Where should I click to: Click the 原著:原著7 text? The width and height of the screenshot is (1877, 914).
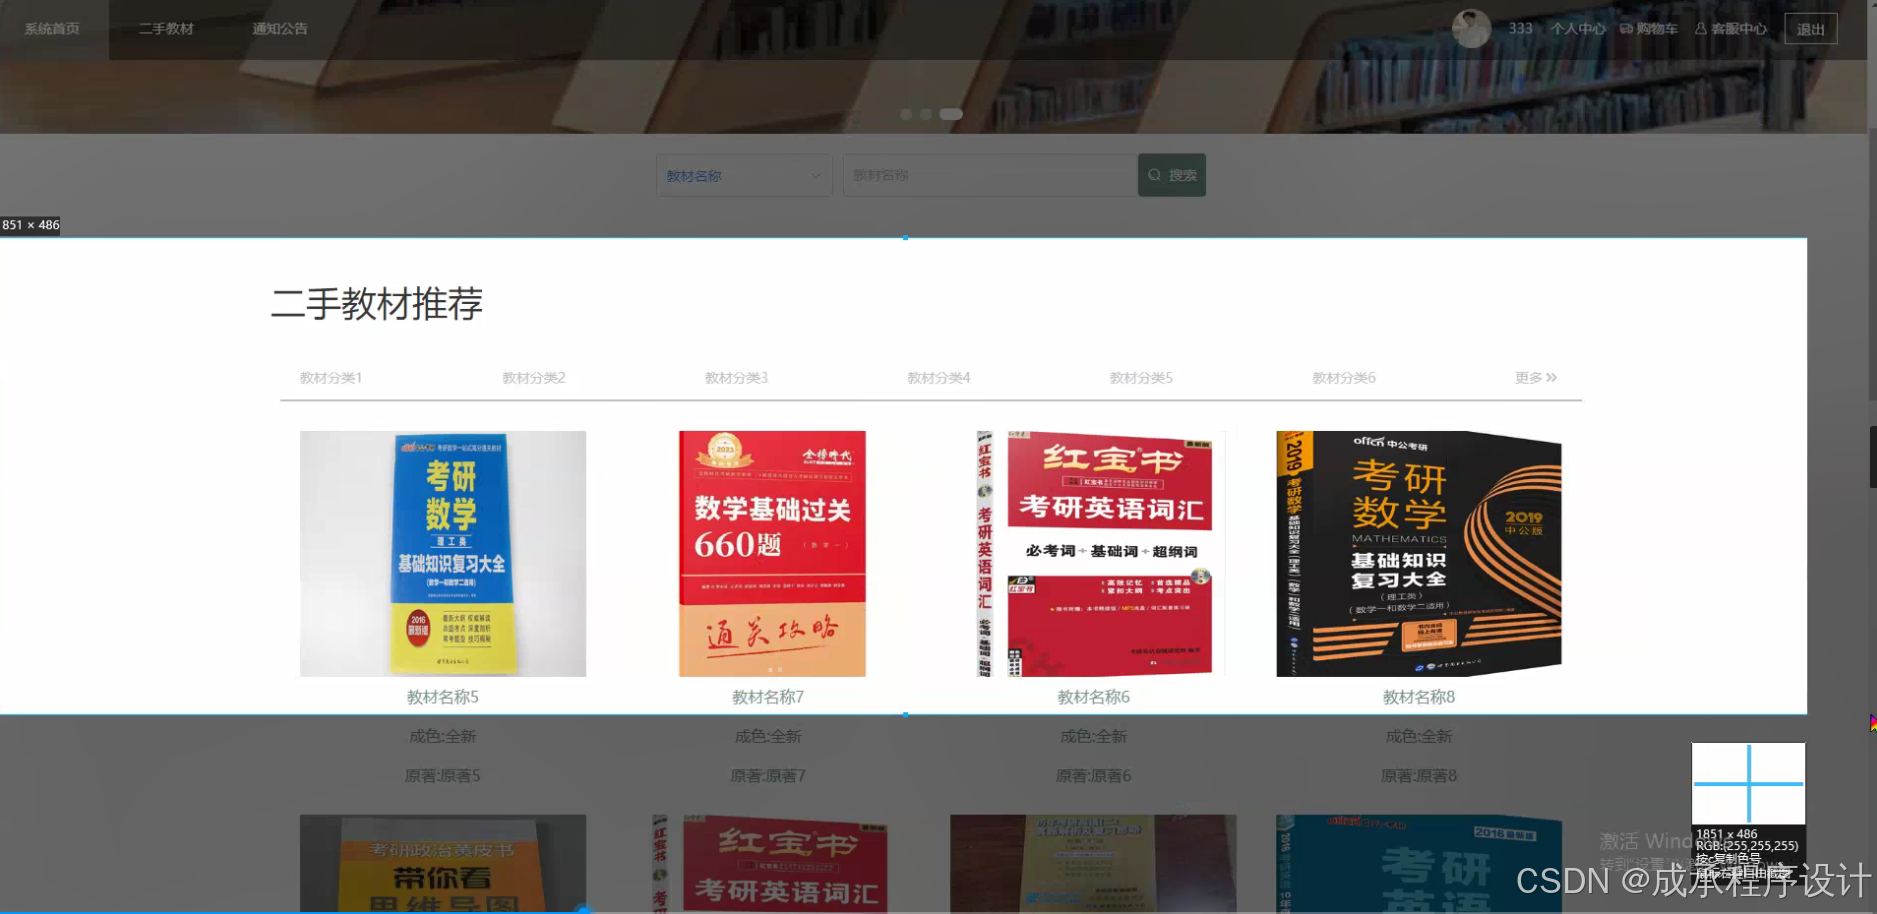point(768,775)
